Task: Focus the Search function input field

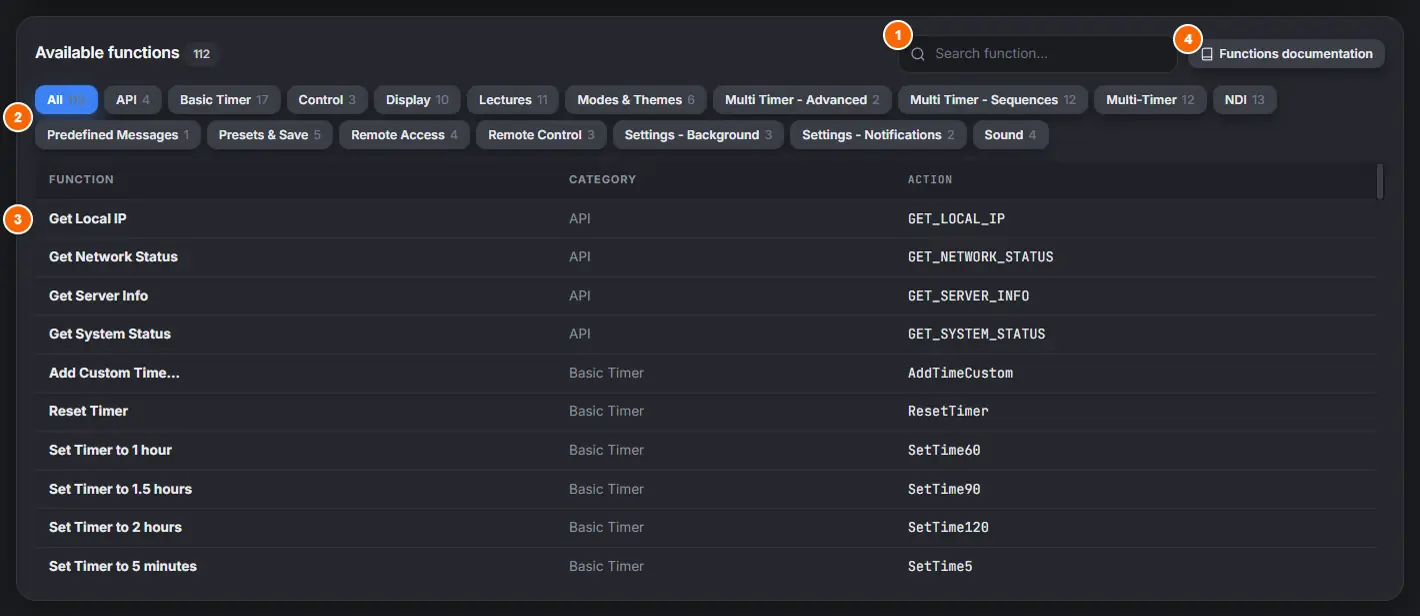Action: click(x=1037, y=54)
